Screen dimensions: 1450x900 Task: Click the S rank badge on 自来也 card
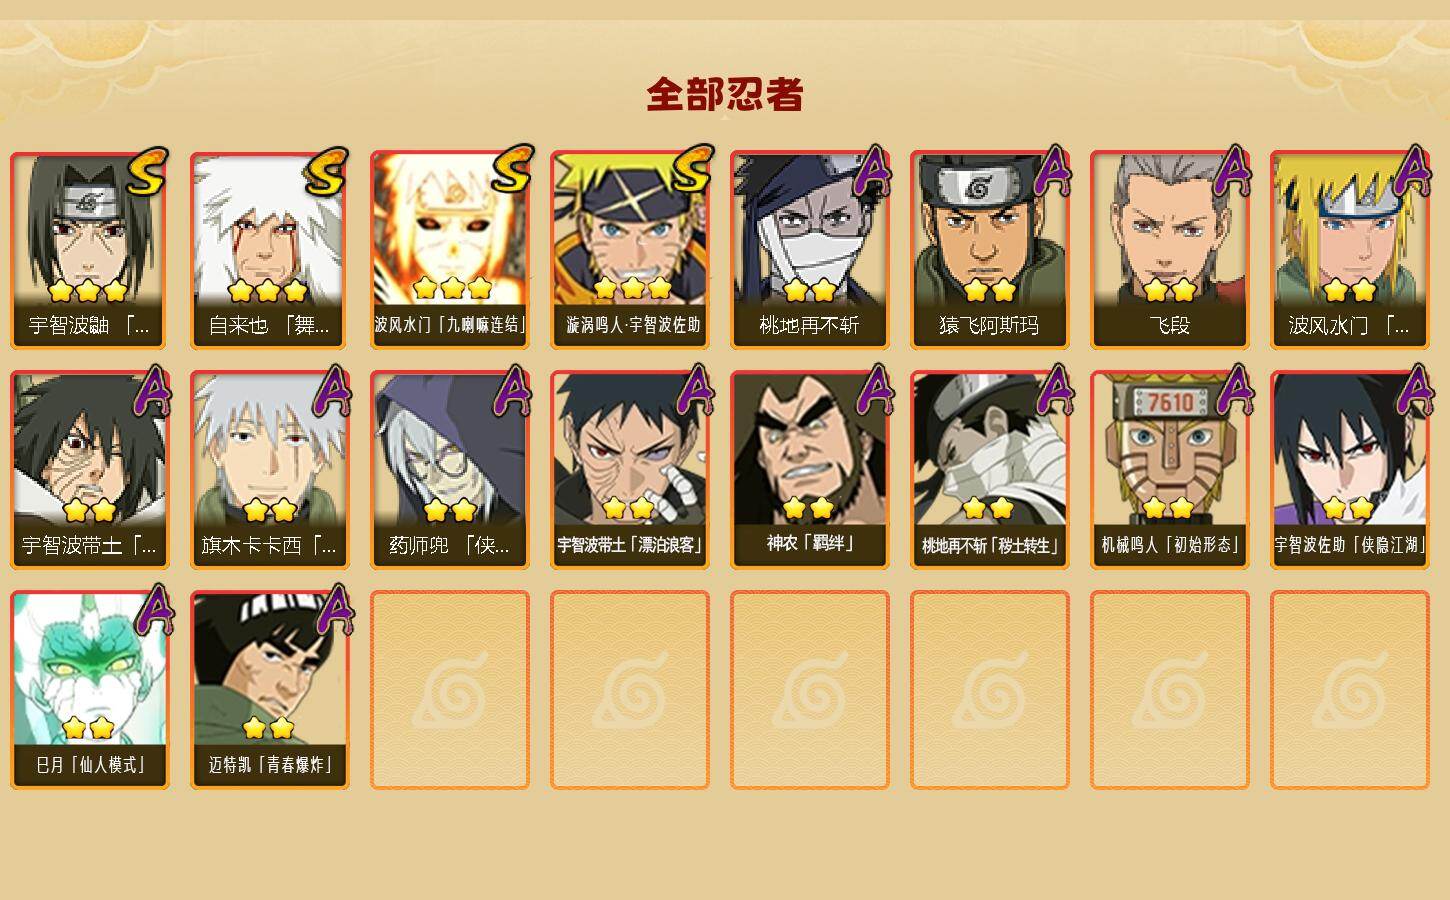pos(326,171)
